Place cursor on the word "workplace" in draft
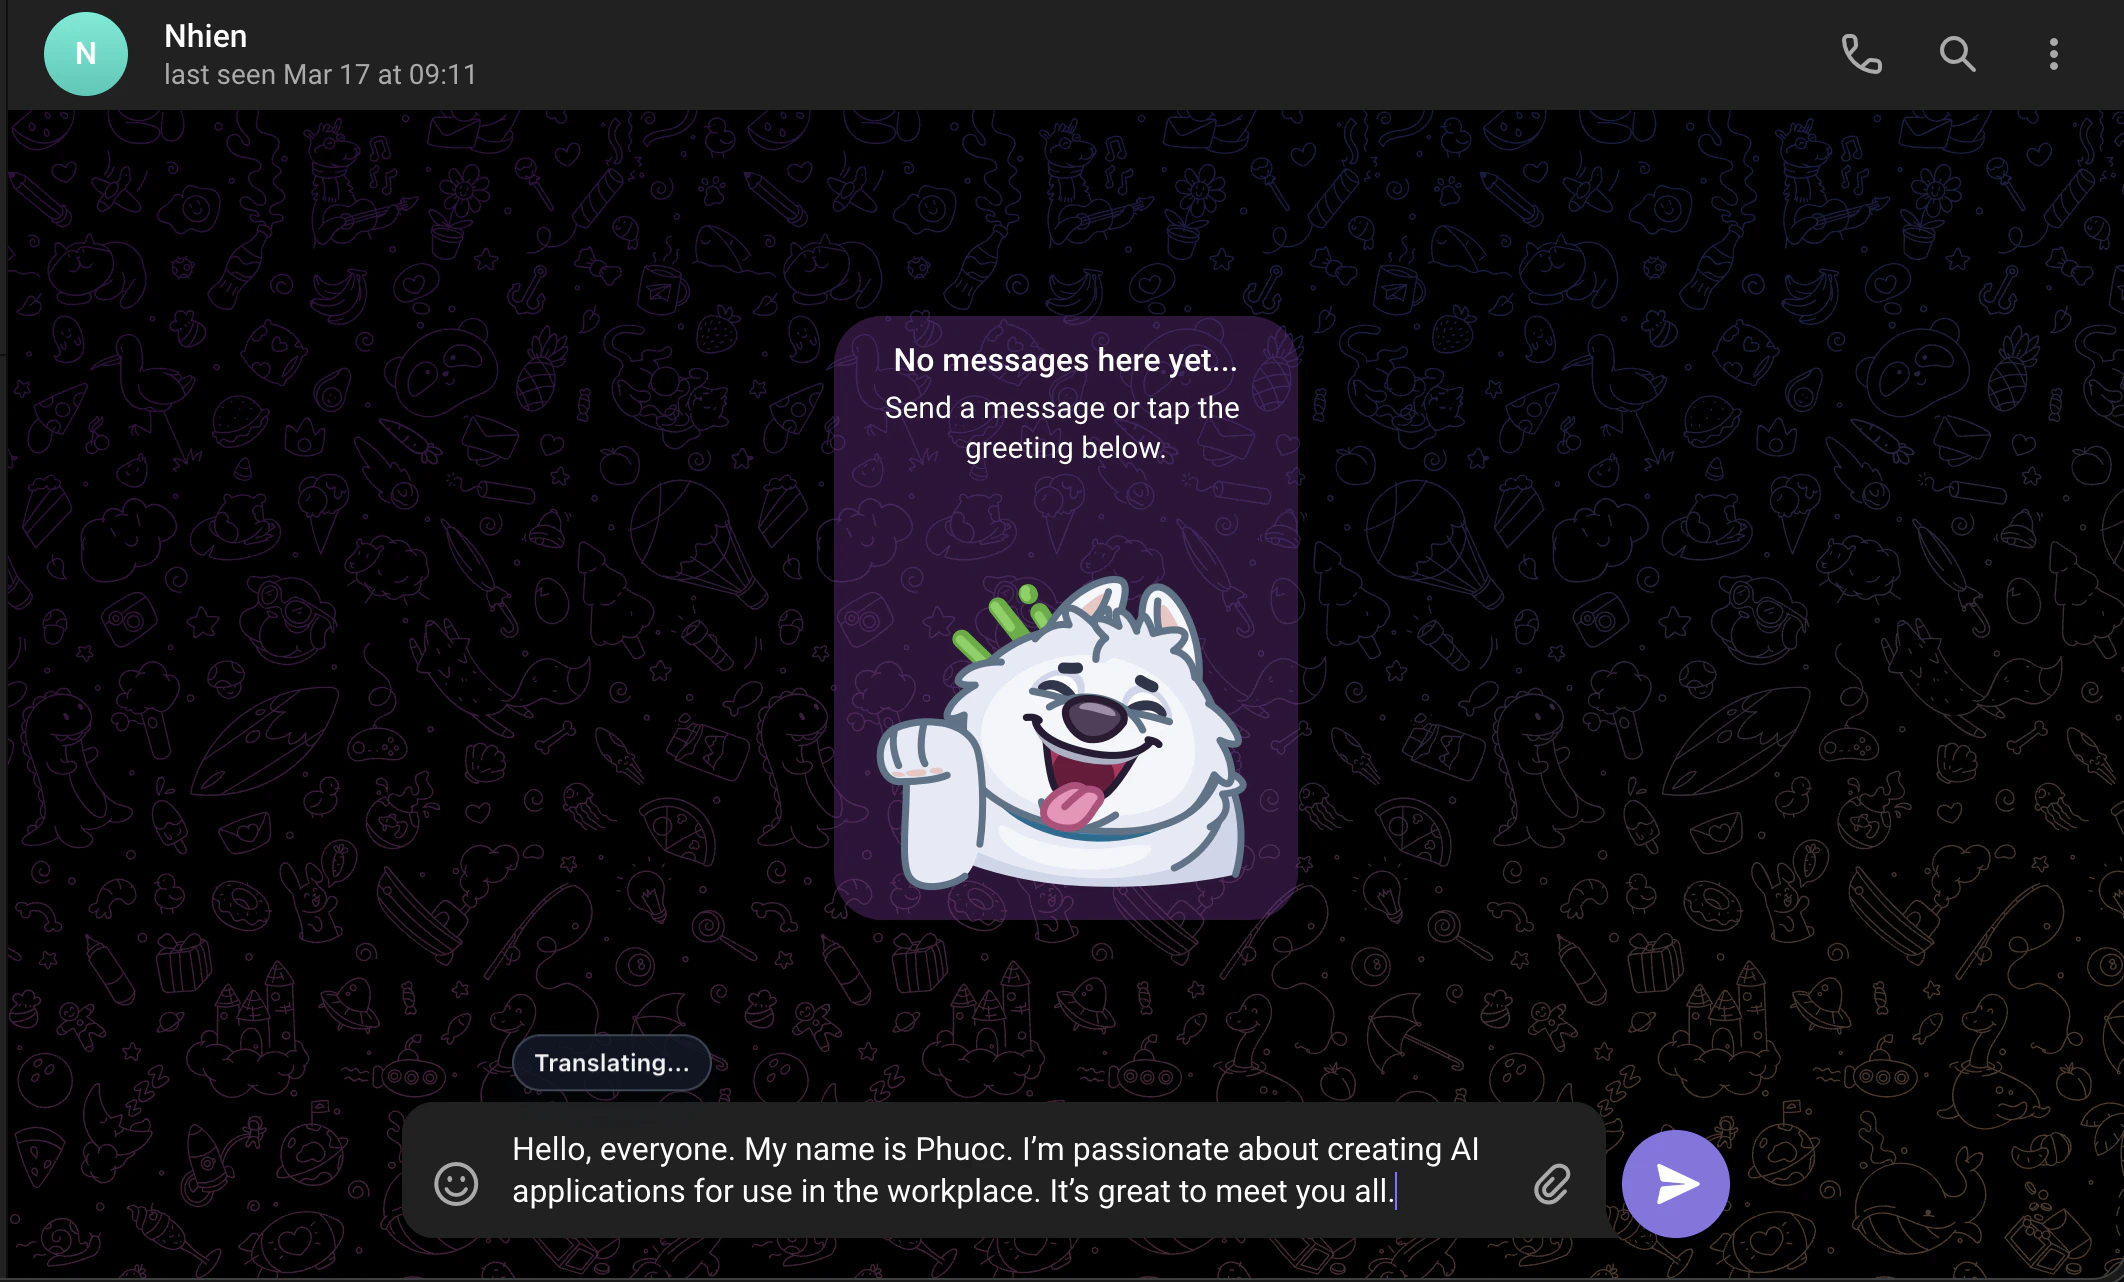Viewport: 2124px width, 1282px height. [962, 1192]
